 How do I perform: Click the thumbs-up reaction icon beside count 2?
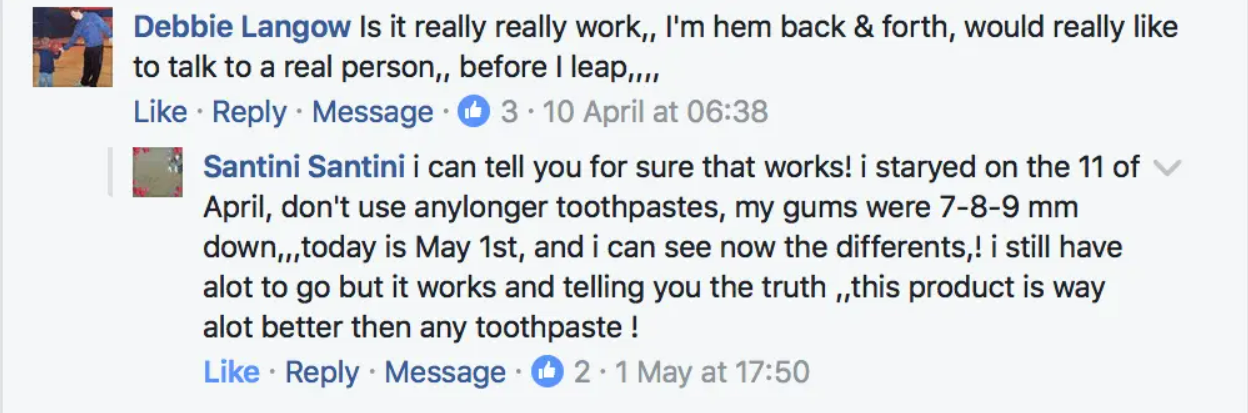(x=546, y=373)
